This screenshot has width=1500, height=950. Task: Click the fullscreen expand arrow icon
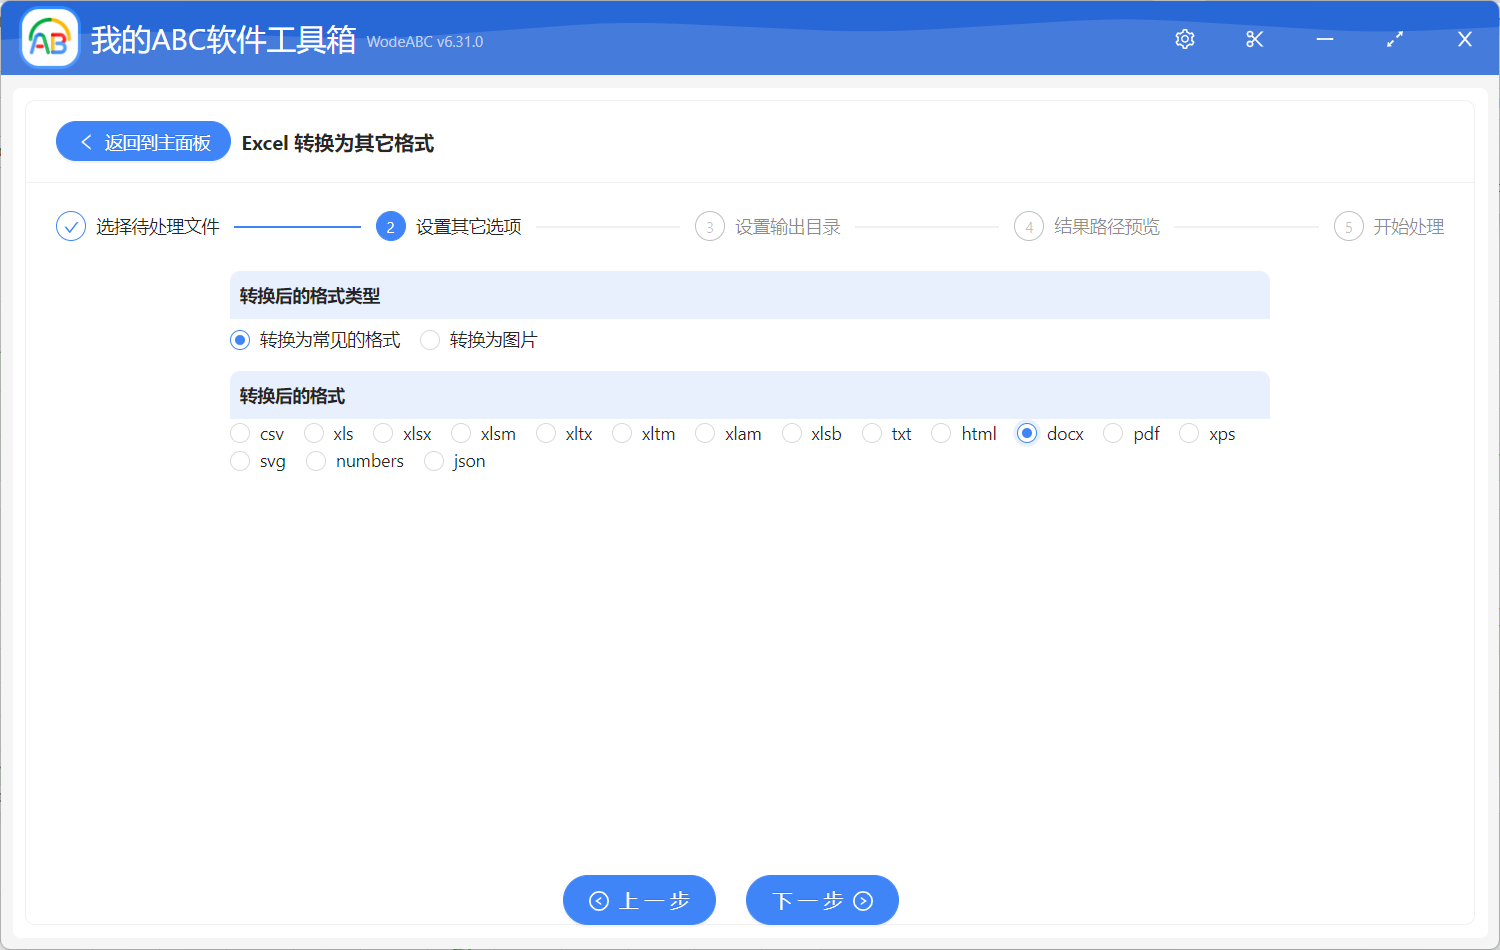tap(1394, 39)
